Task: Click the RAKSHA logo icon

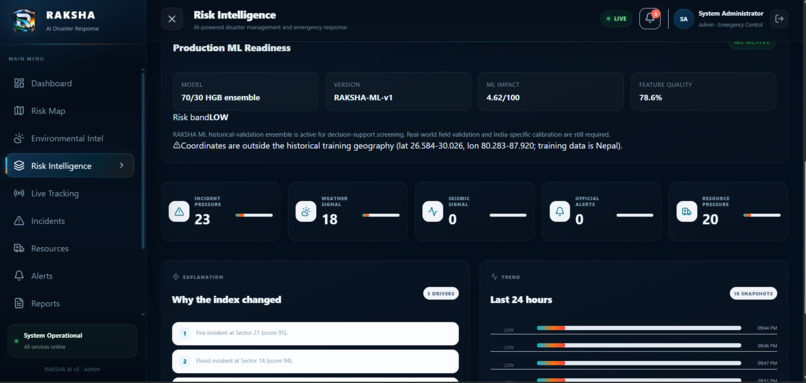Action: (x=24, y=21)
